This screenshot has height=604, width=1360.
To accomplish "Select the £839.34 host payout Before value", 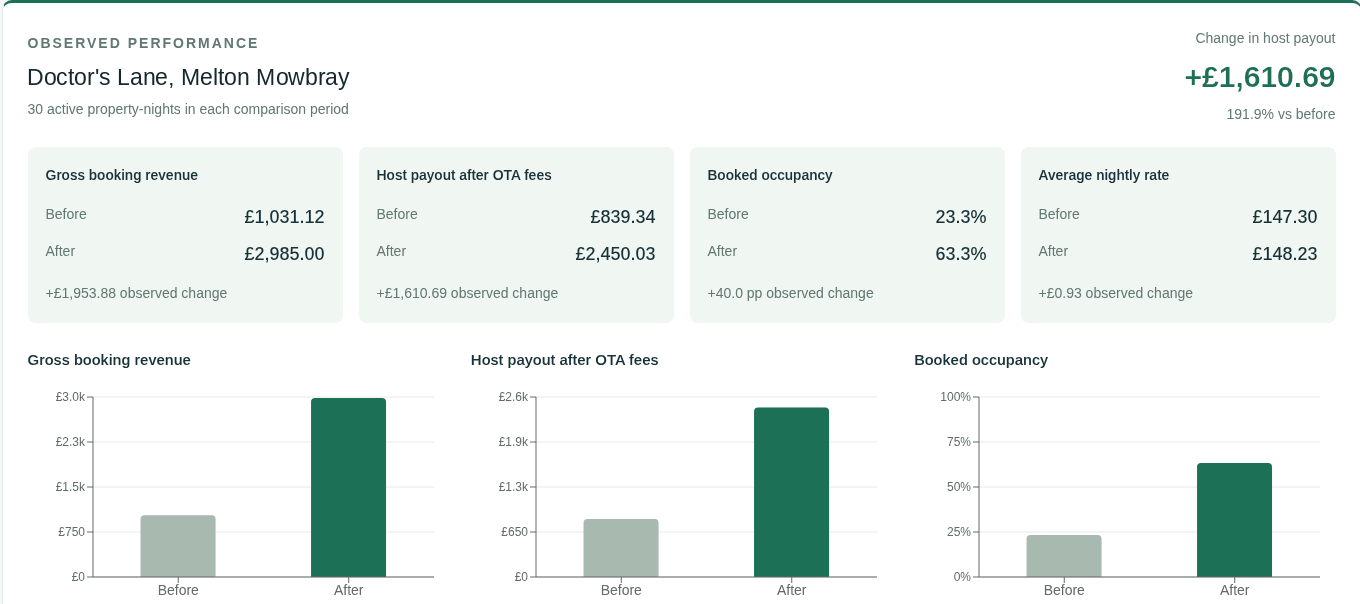I will [623, 217].
